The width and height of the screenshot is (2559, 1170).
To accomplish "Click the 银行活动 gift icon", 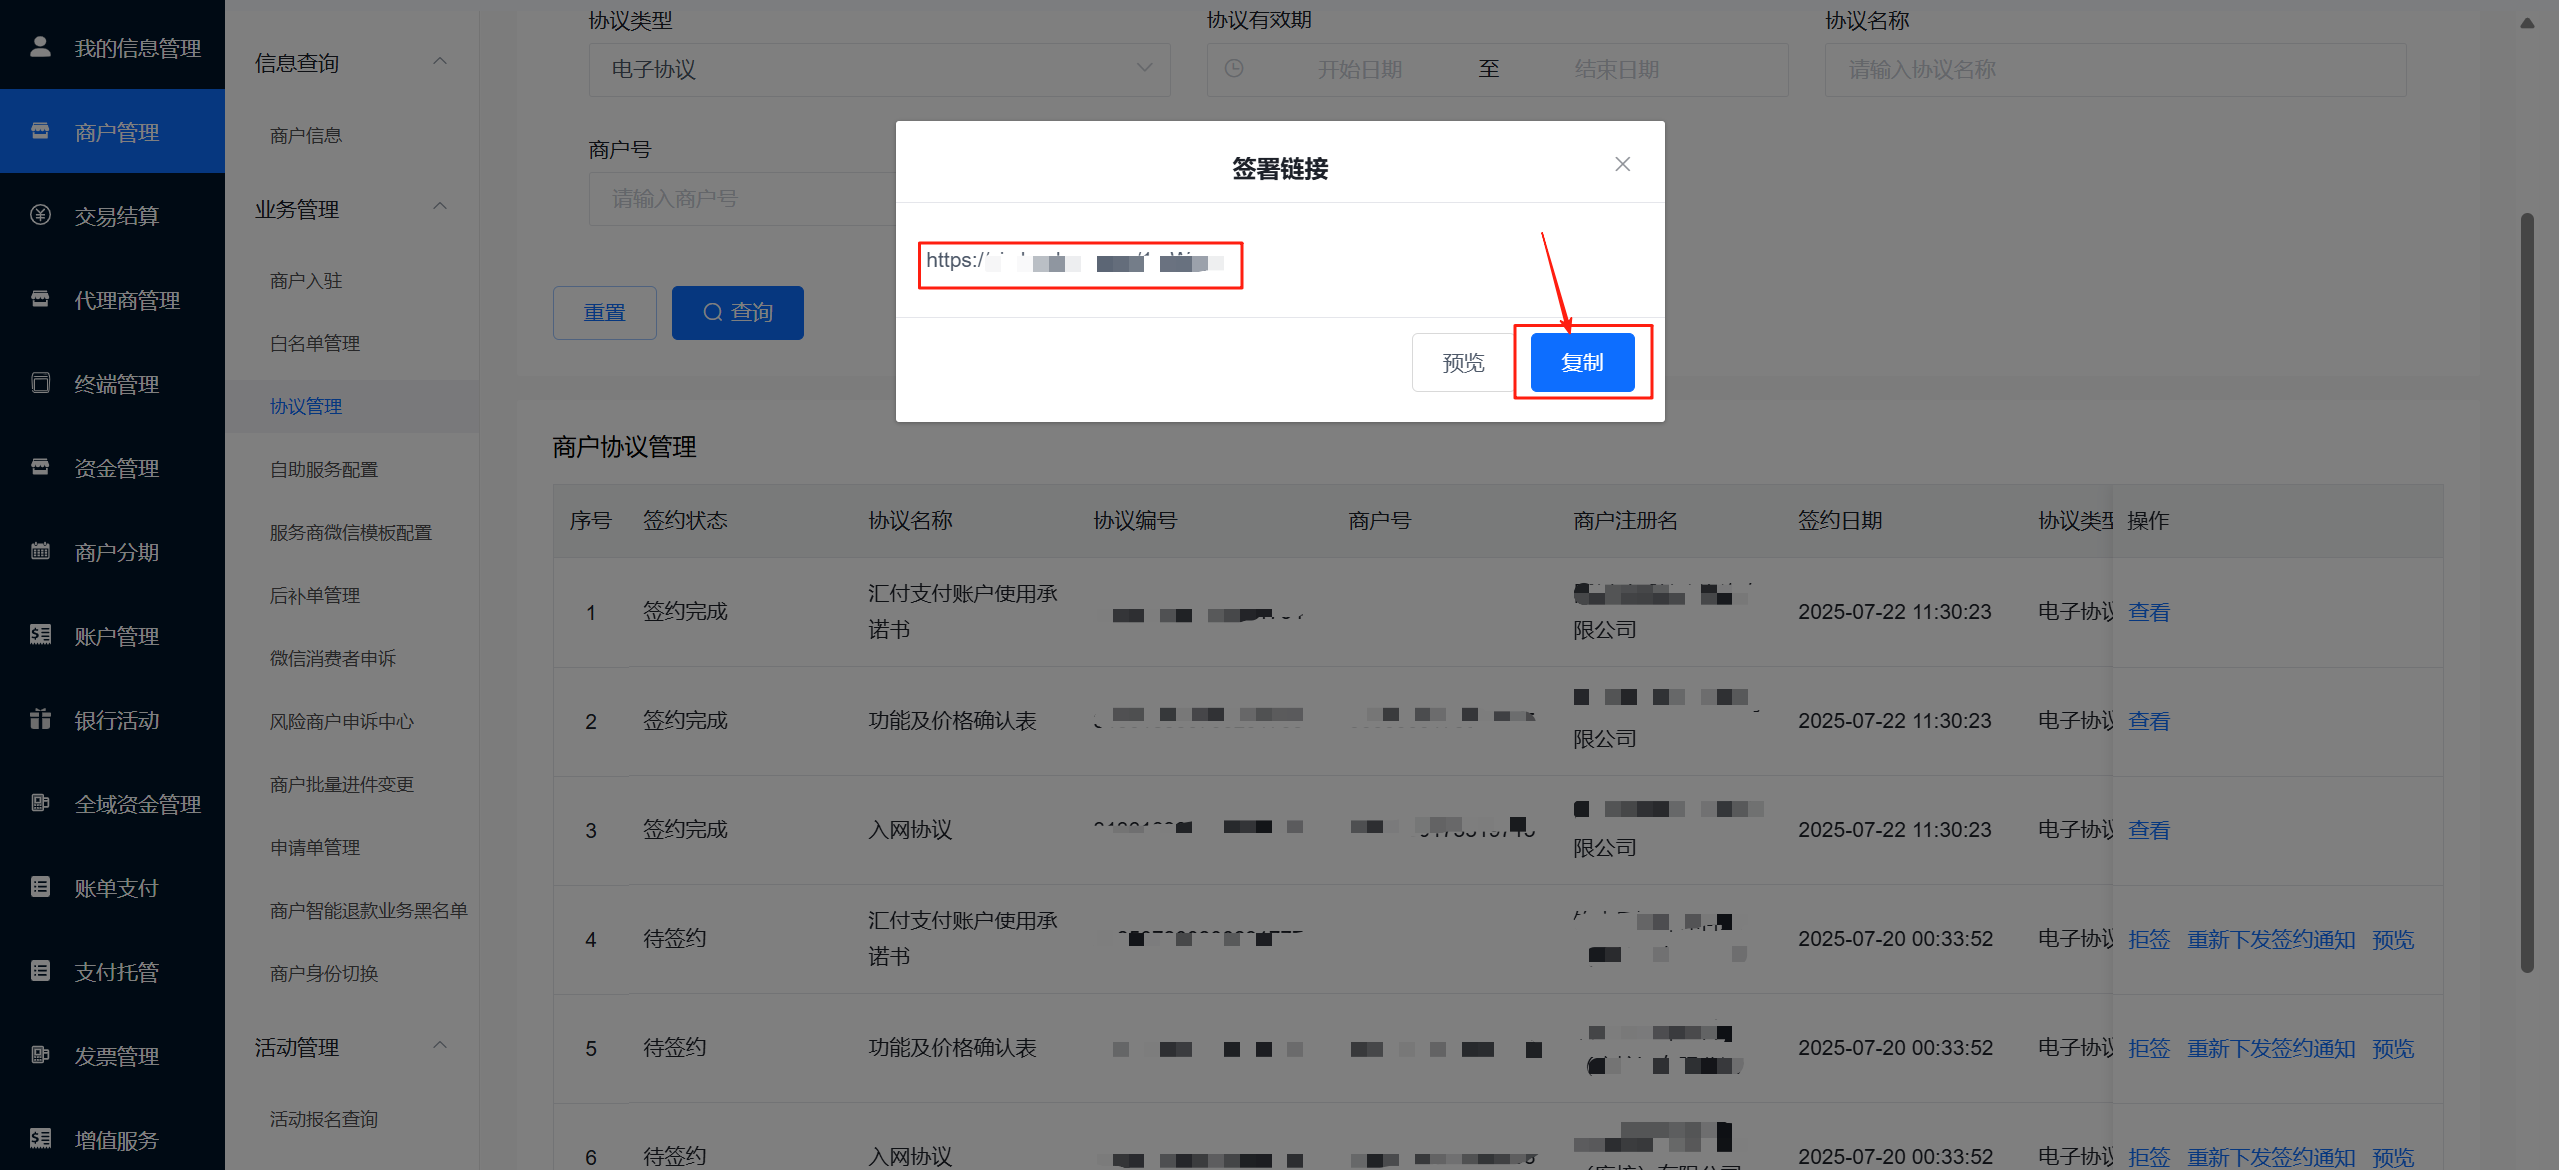I will pyautogui.click(x=40, y=719).
